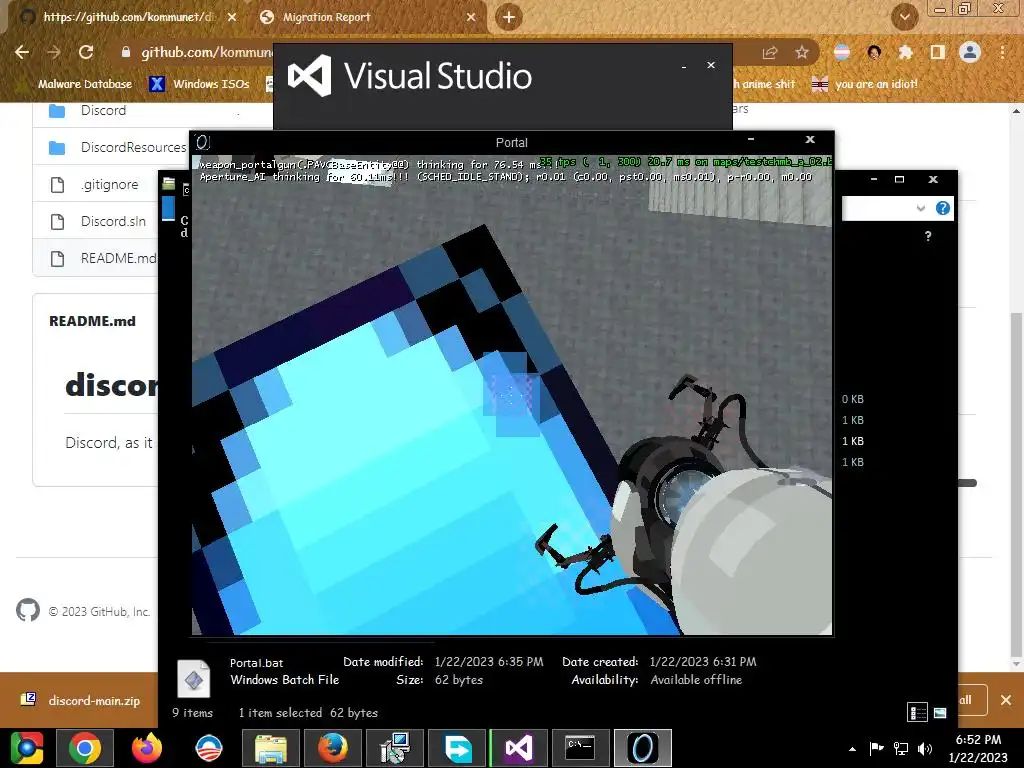Open the DiscordResources folder on GitHub
Screen dimensions: 1024x768
click(x=133, y=148)
